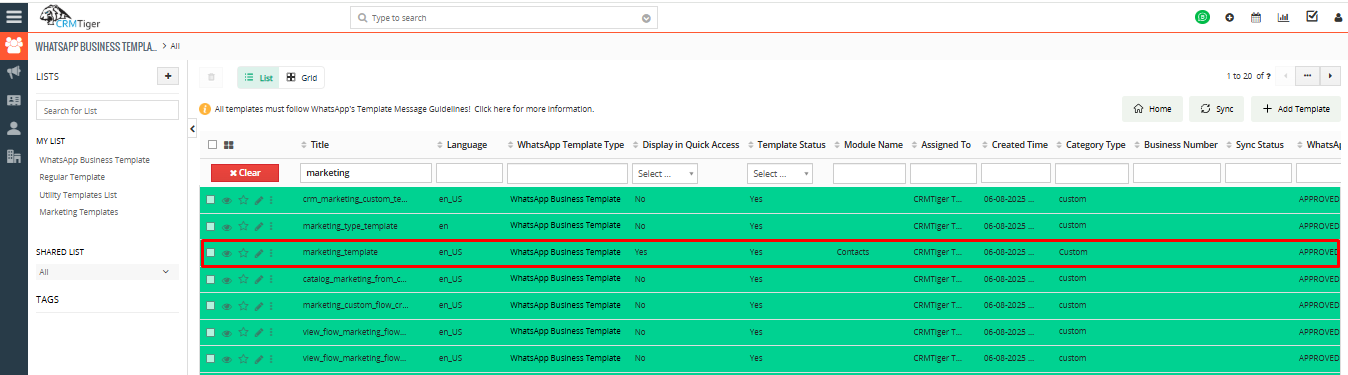Check the crm_marketing_custom_te row checkbox
The height and width of the screenshot is (375, 1348).
210,200
